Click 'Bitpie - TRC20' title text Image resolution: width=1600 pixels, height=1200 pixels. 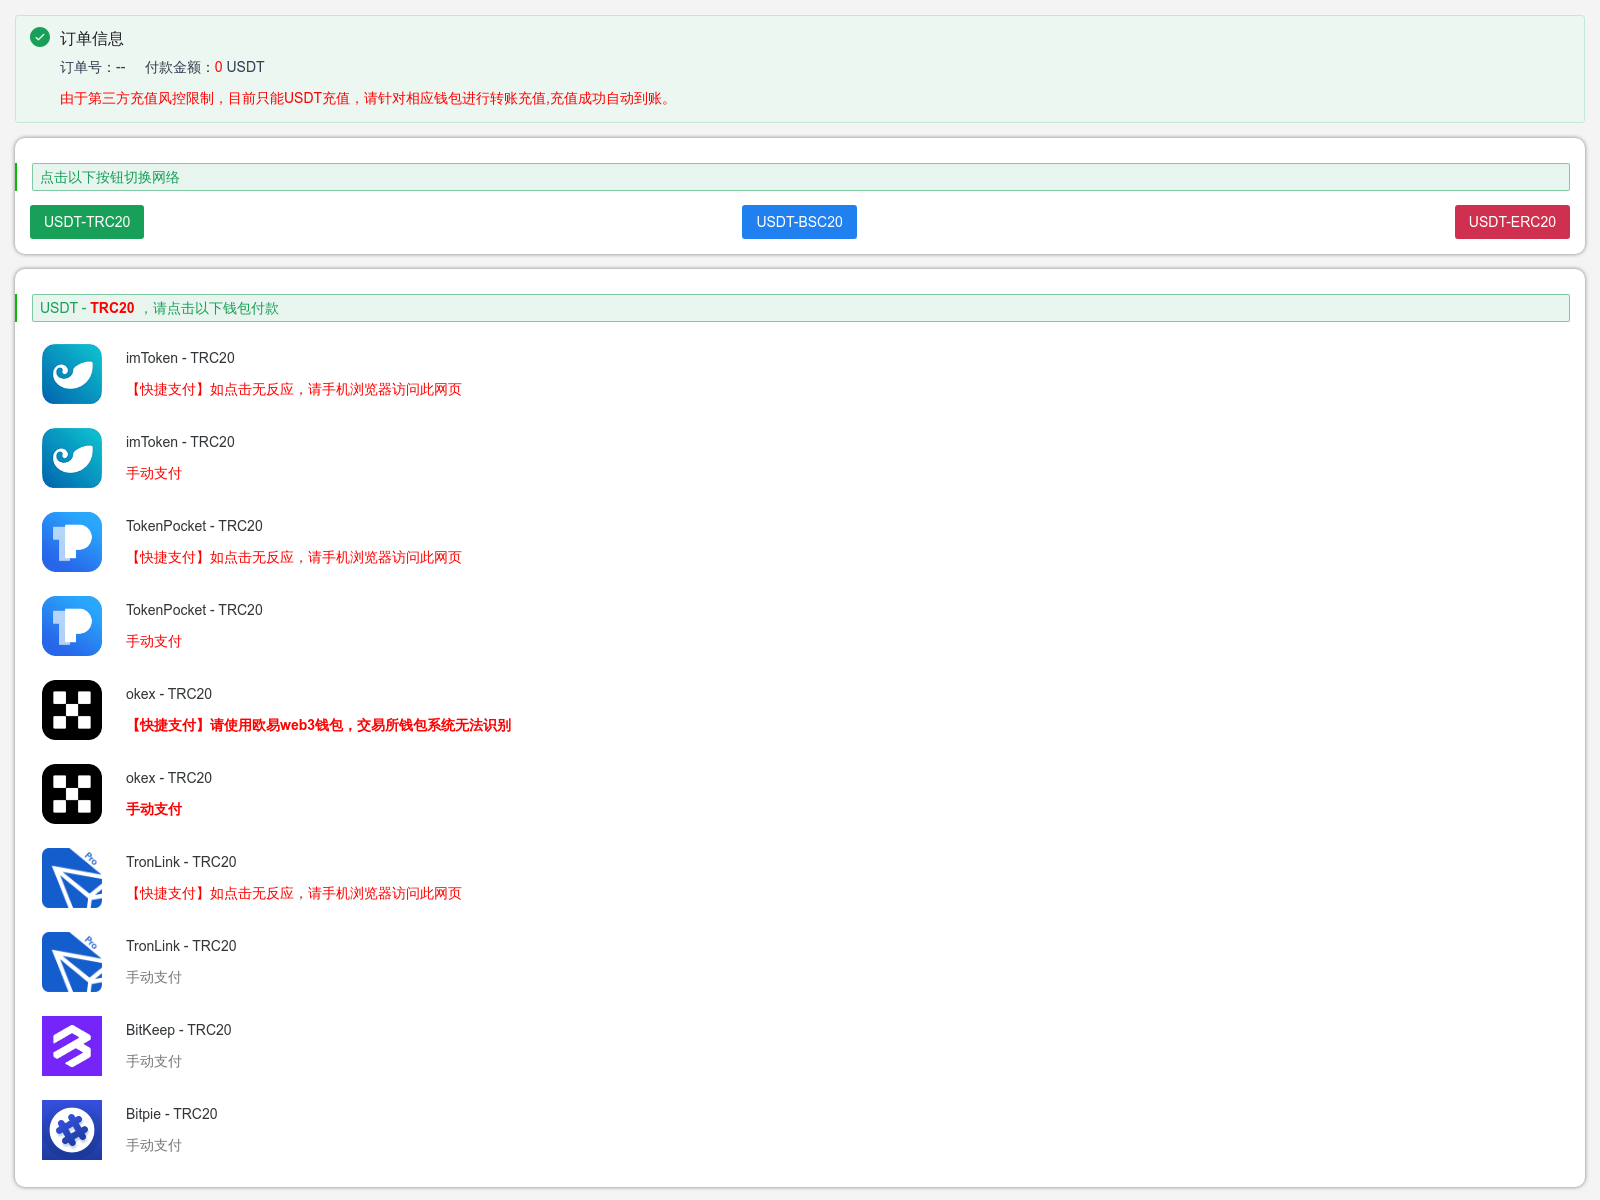point(172,1114)
